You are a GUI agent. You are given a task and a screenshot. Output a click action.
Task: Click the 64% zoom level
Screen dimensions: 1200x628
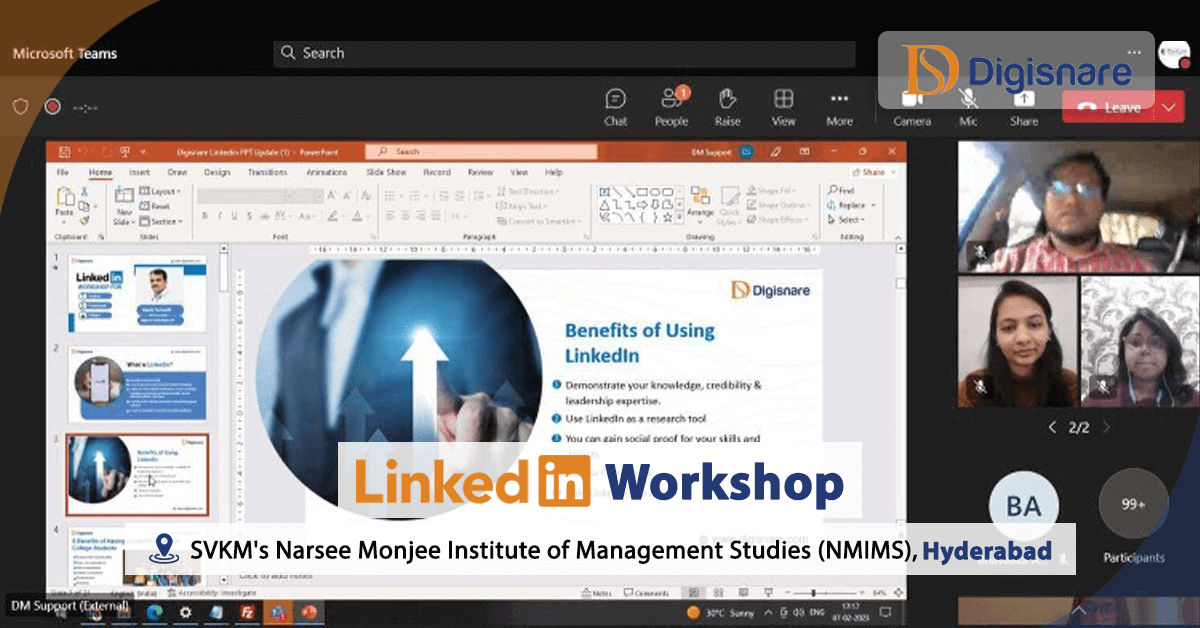tap(881, 593)
